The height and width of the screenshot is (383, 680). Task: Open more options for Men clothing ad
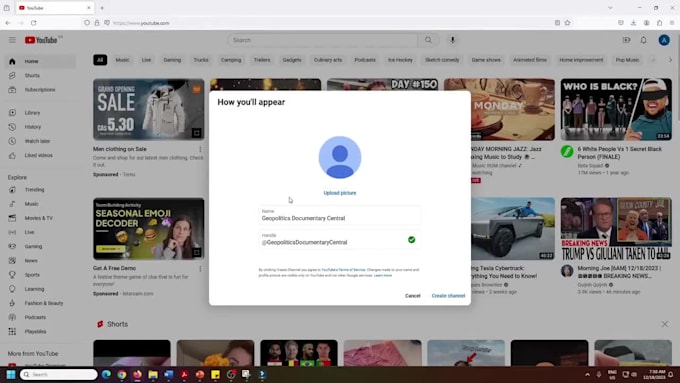pos(200,149)
